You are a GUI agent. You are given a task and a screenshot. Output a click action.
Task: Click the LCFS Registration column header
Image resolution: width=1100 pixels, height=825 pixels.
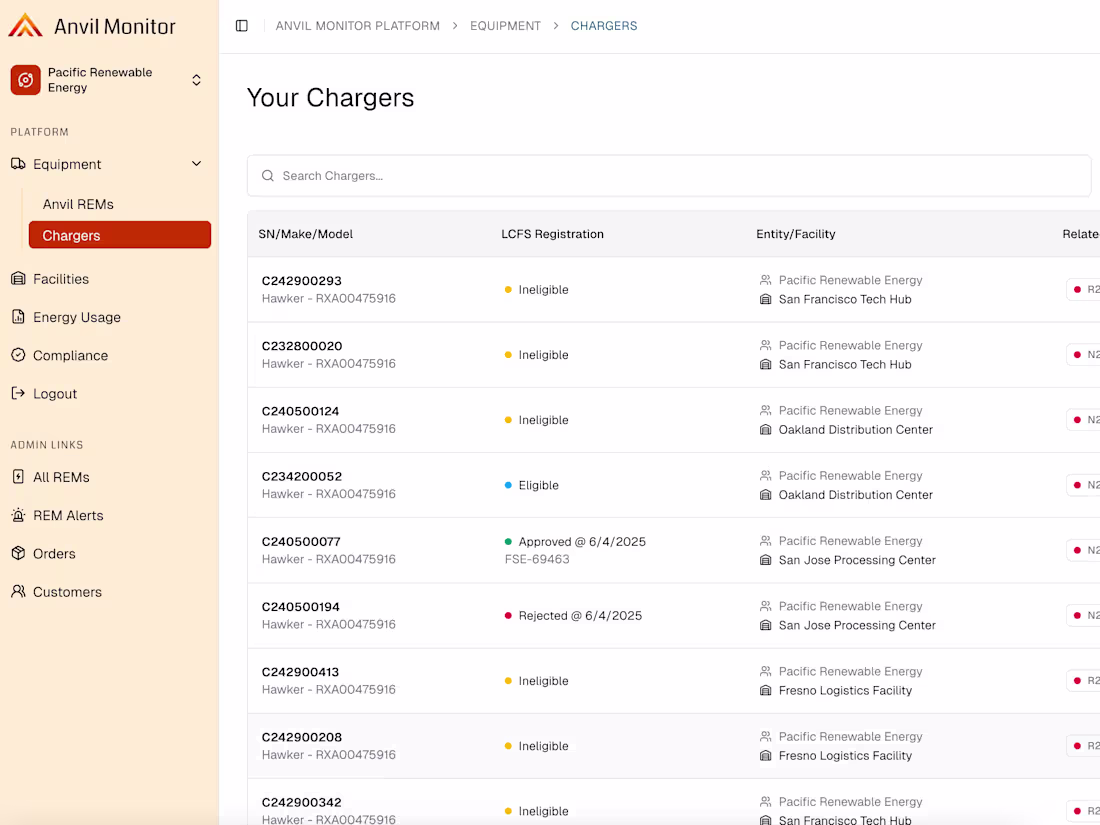pos(552,234)
